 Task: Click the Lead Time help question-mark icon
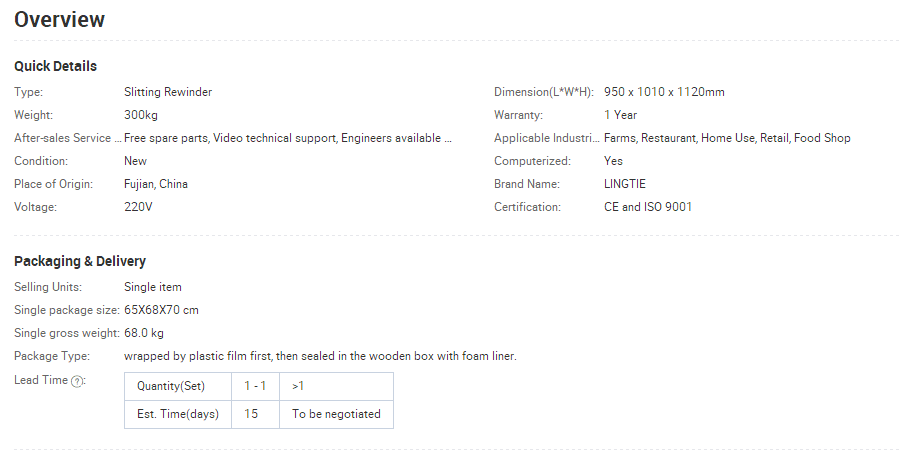(x=77, y=382)
